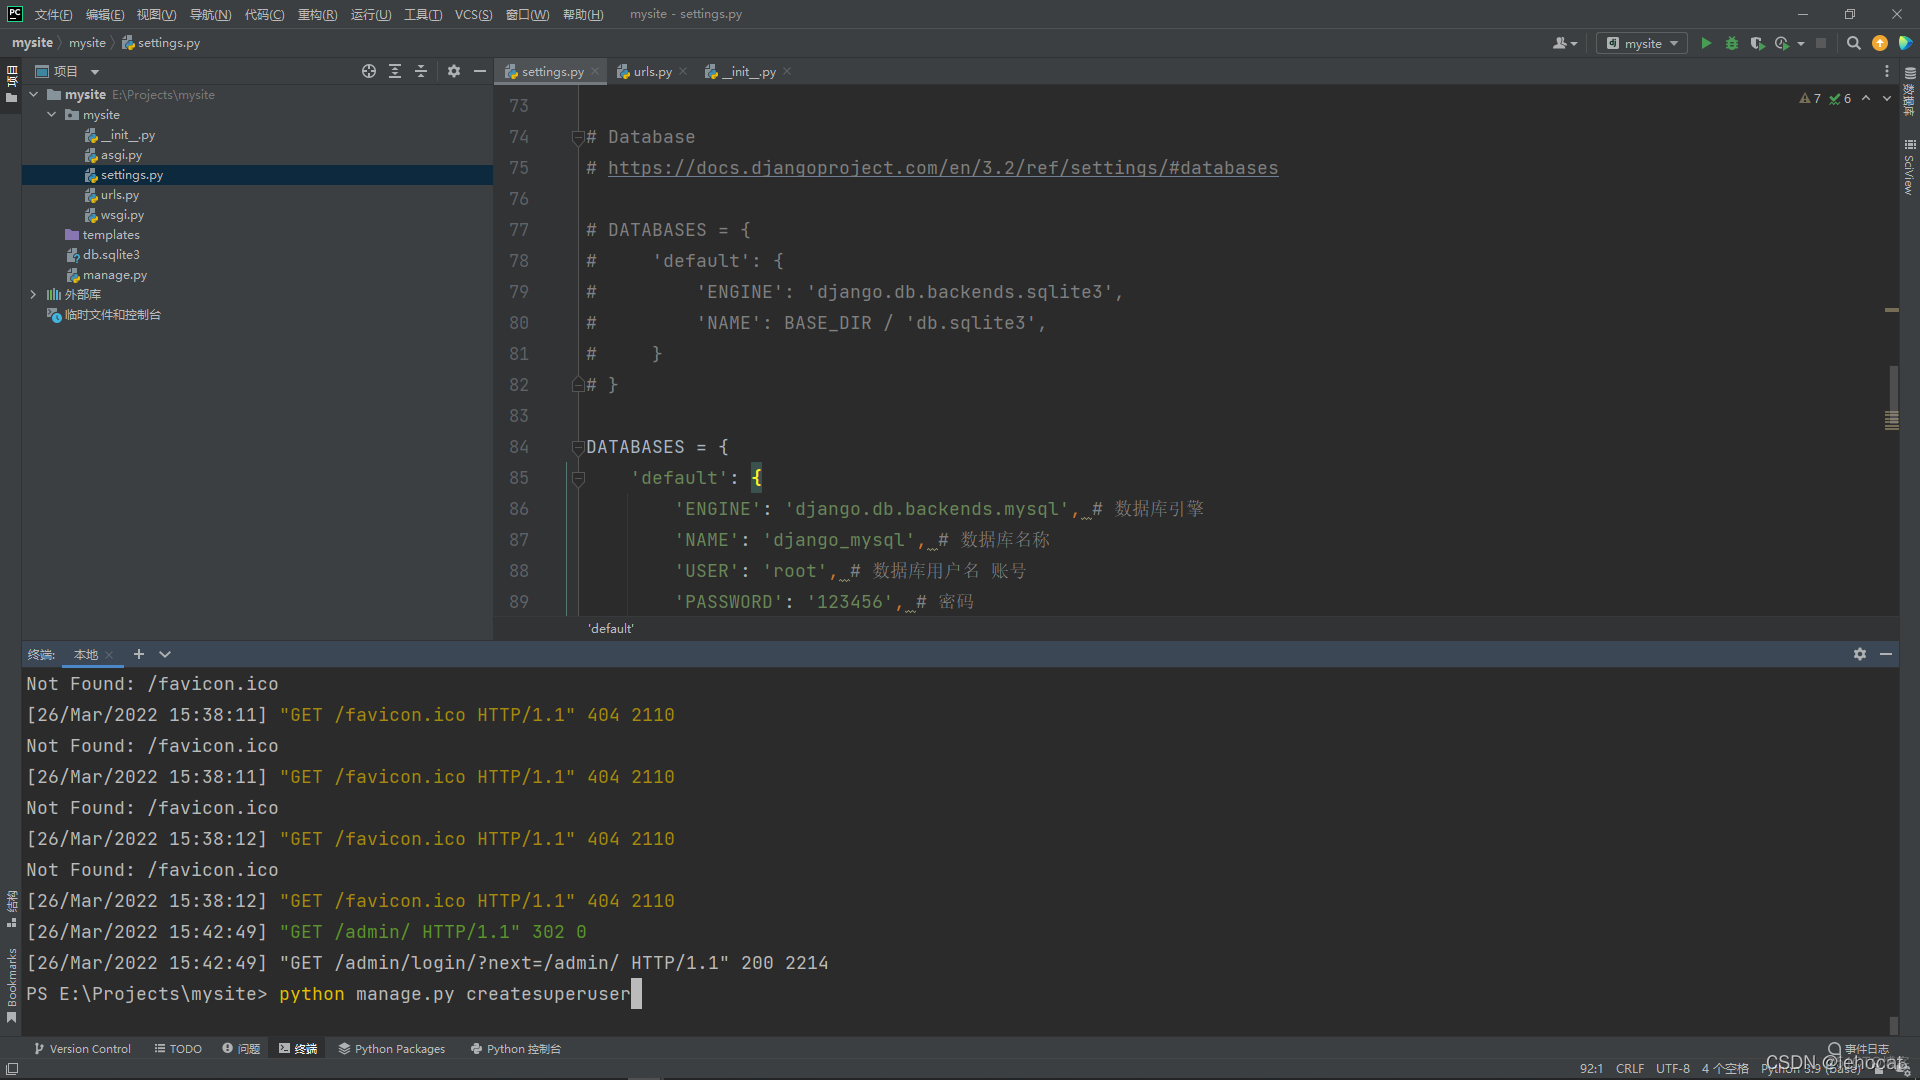The image size is (1920, 1080).
Task: Close the urls.py tab
Action: (683, 71)
